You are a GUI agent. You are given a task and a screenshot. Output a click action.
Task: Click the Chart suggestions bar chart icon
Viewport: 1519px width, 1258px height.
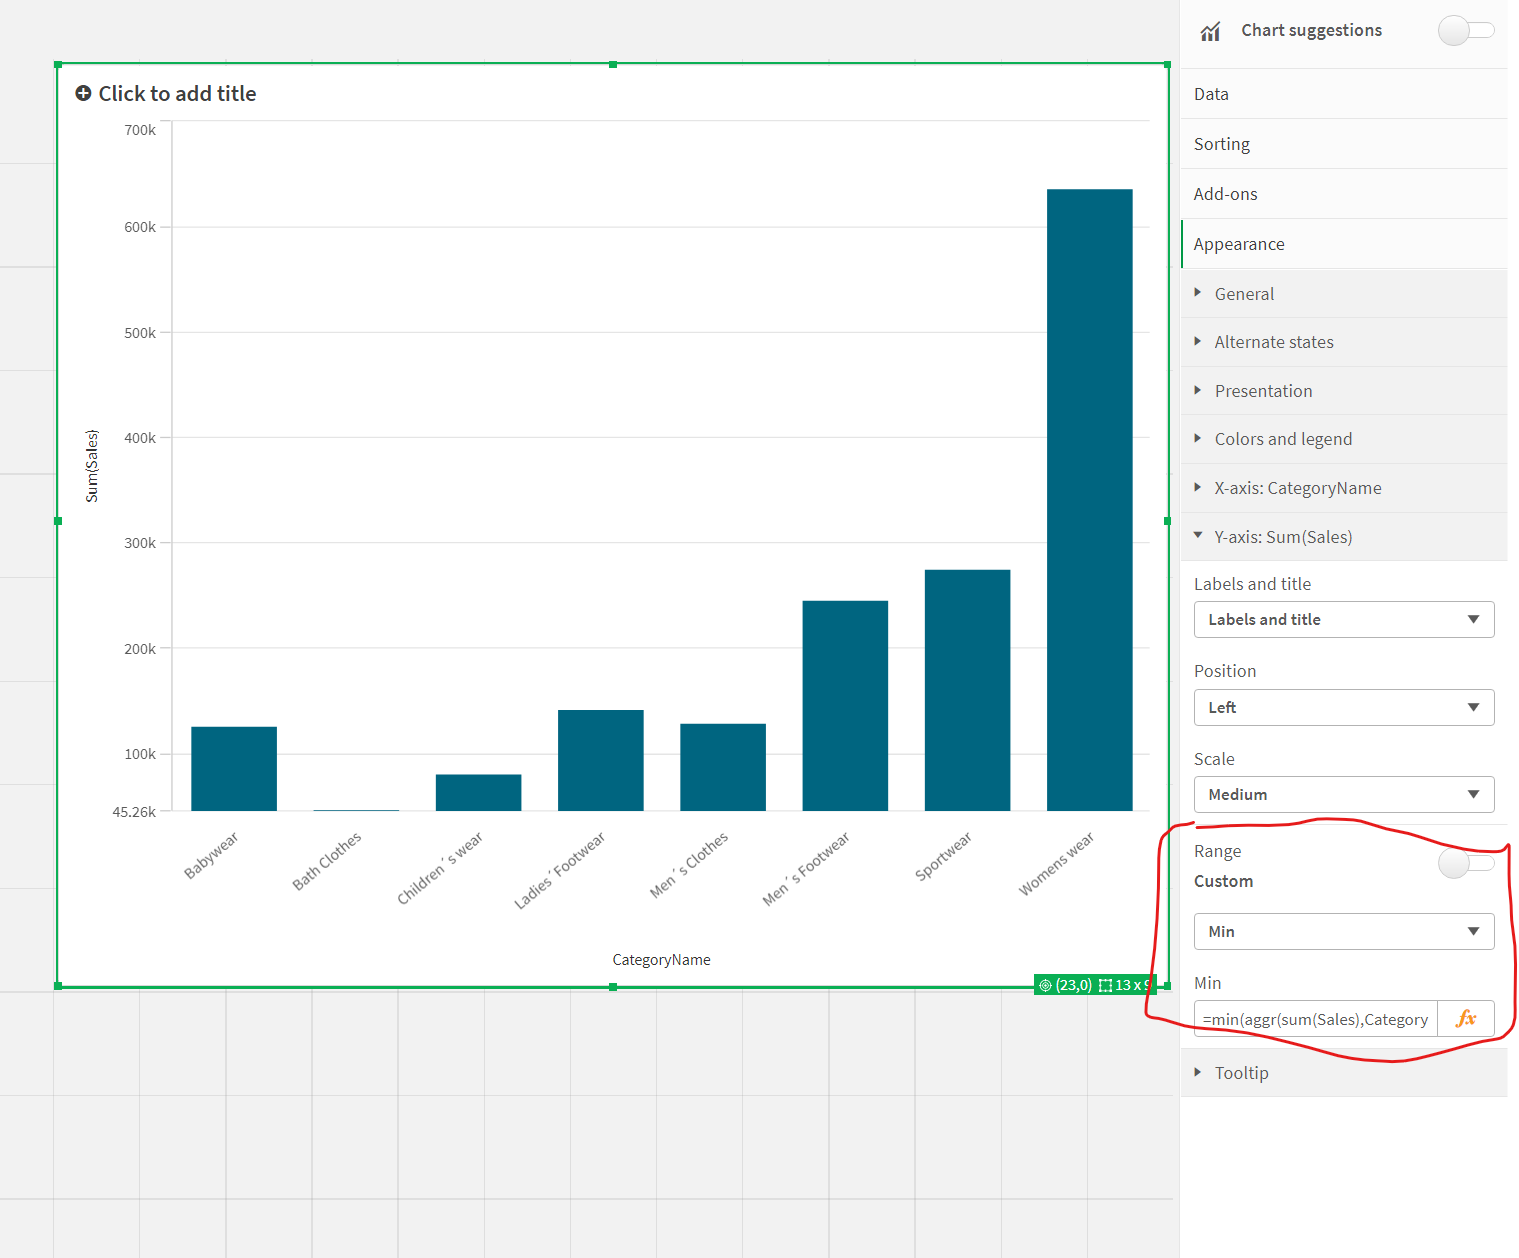point(1210,31)
